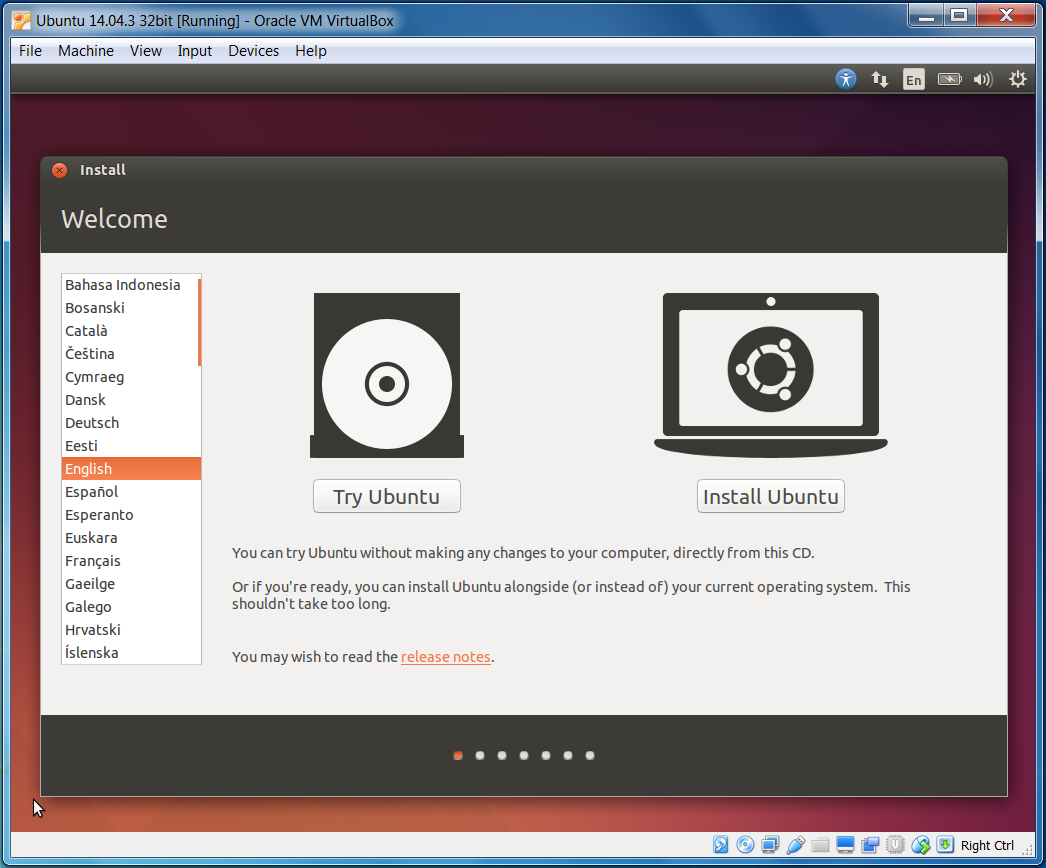Screen dimensions: 1046x868
Task: Open the Machine menu
Action: click(85, 50)
